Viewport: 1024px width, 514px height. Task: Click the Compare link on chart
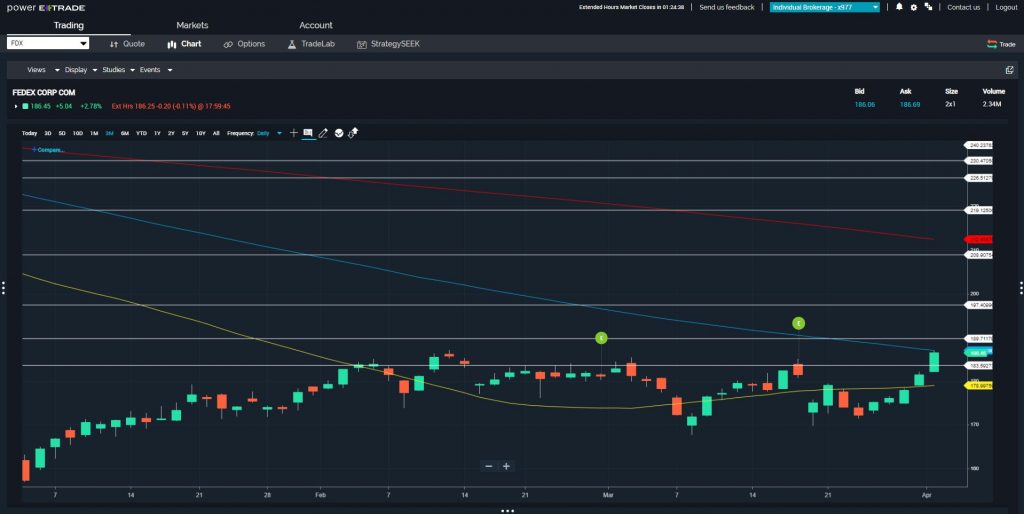pos(48,150)
